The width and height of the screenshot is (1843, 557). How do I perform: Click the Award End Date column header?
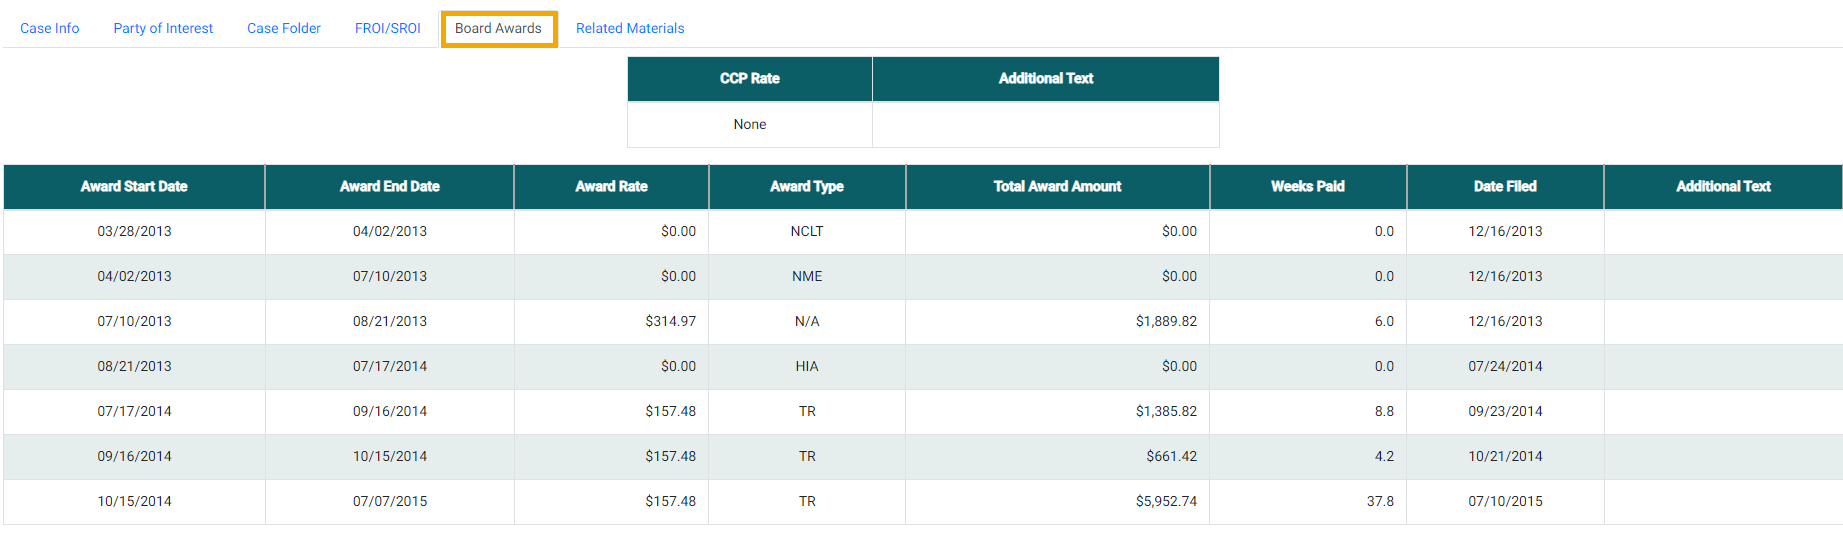click(x=389, y=186)
